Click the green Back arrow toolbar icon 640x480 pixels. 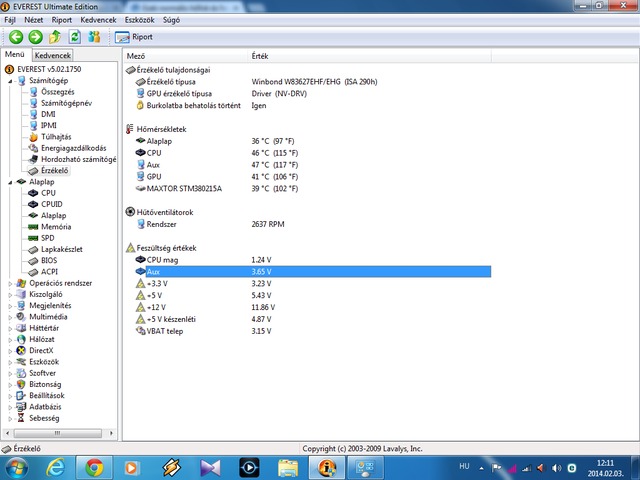16,37
